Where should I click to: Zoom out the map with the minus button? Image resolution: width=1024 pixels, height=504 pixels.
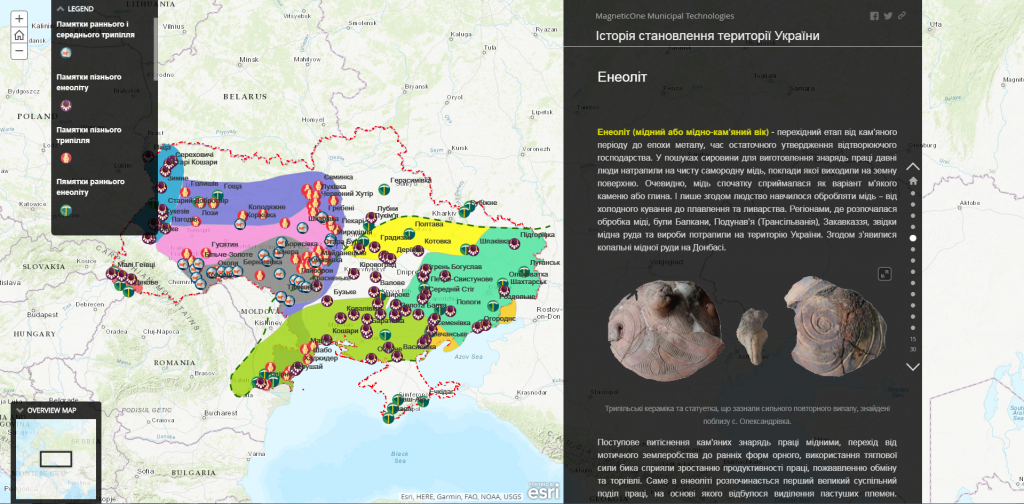(20, 51)
